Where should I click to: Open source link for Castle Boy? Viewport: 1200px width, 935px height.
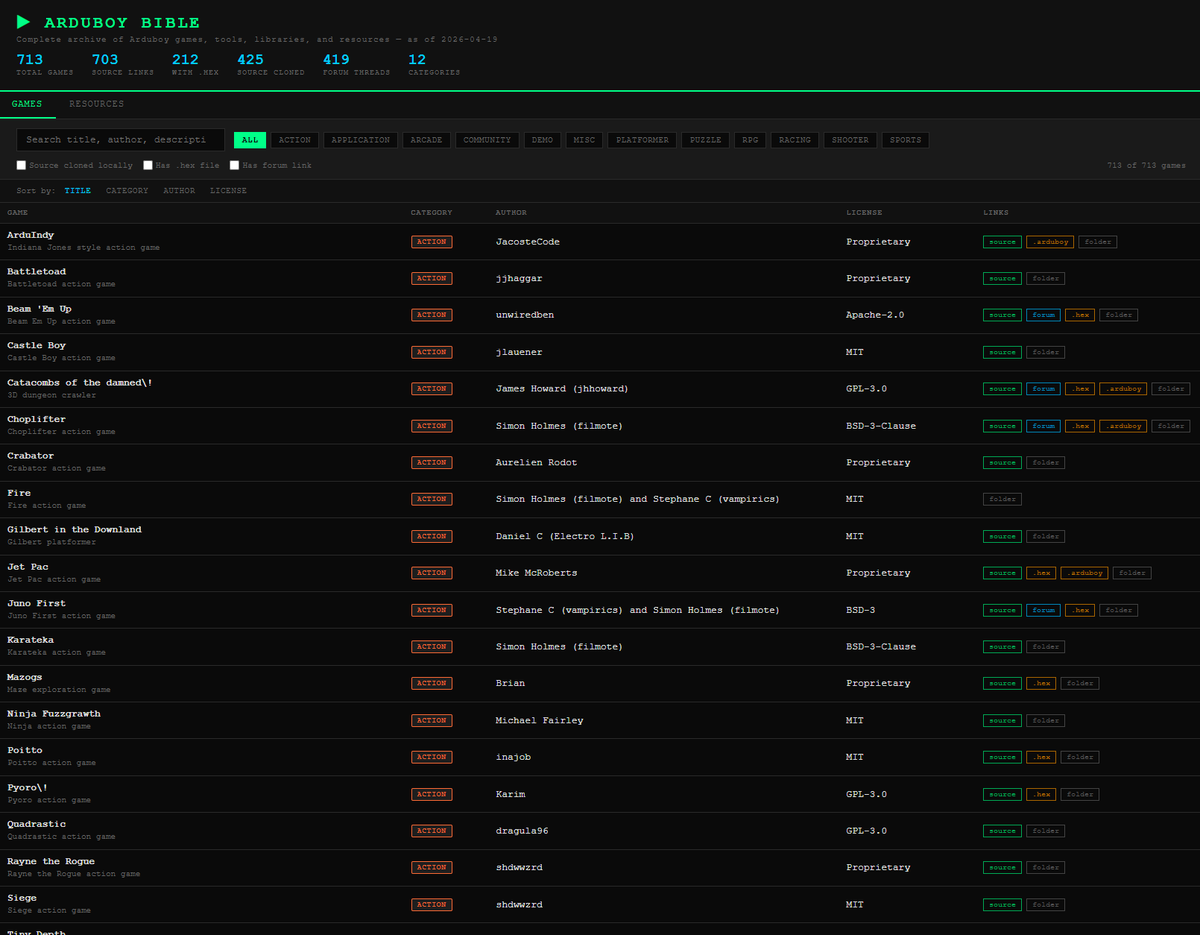point(1002,352)
